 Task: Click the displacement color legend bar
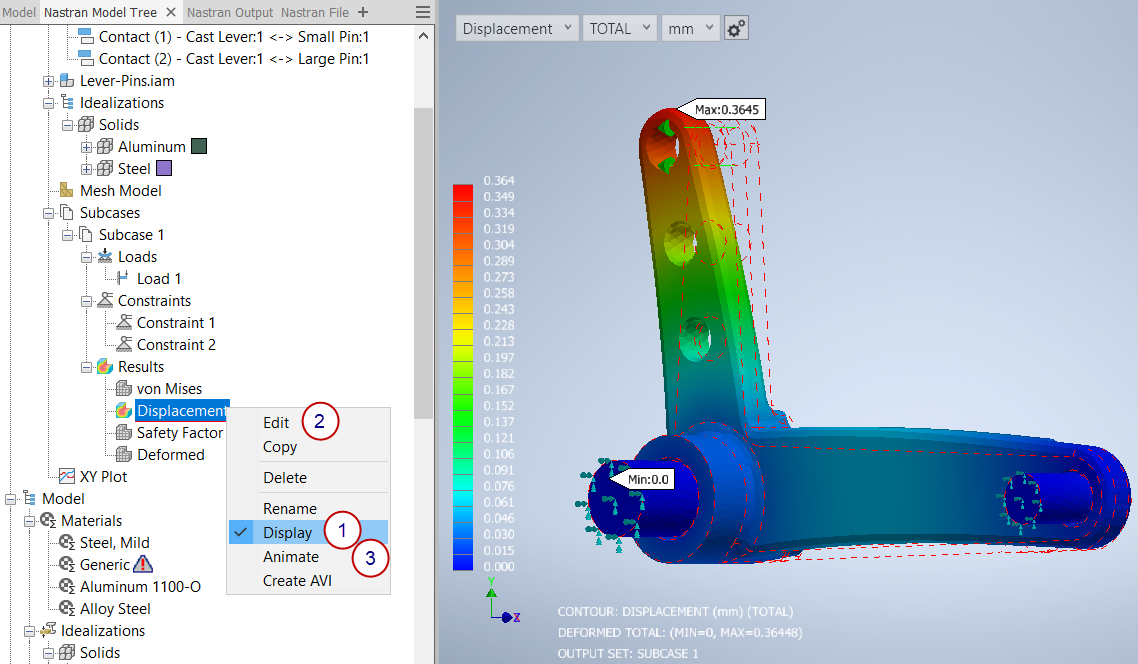coord(463,377)
